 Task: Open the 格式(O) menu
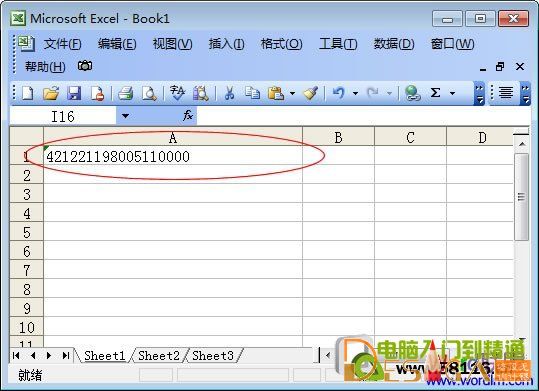click(282, 44)
